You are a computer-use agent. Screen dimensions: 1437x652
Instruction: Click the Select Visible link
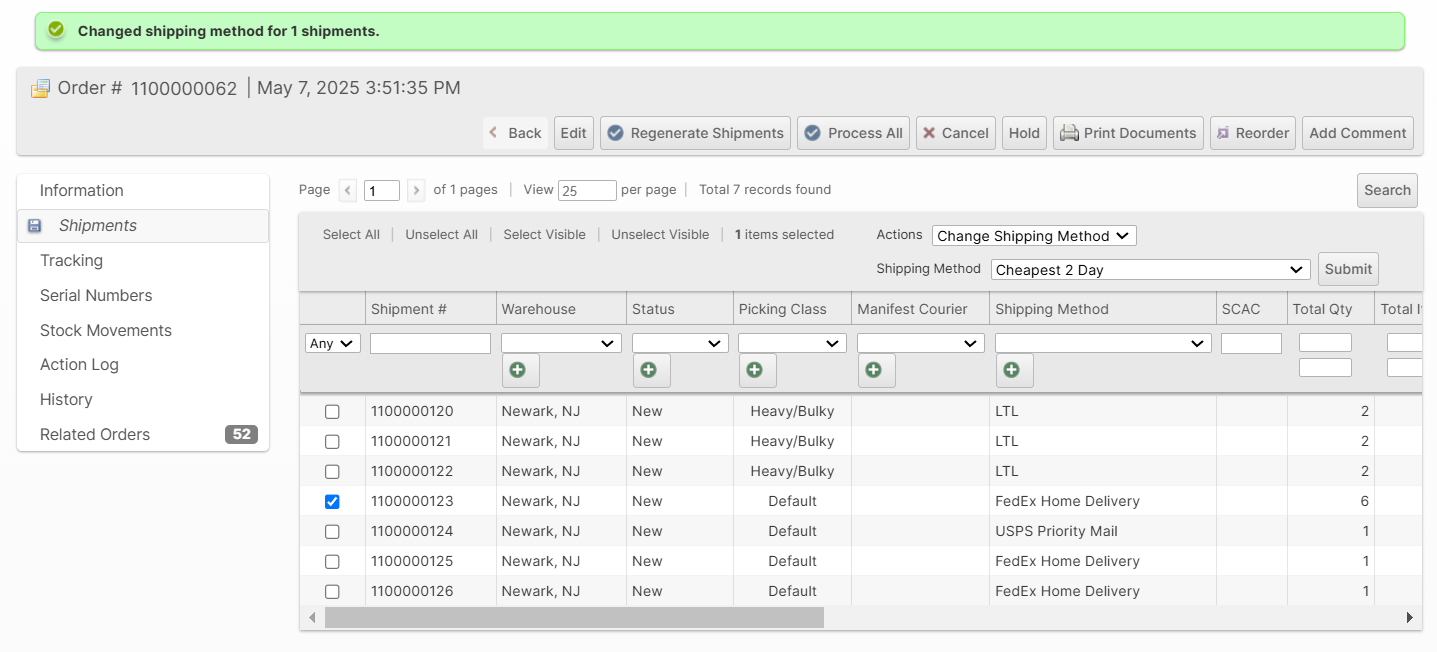click(544, 235)
